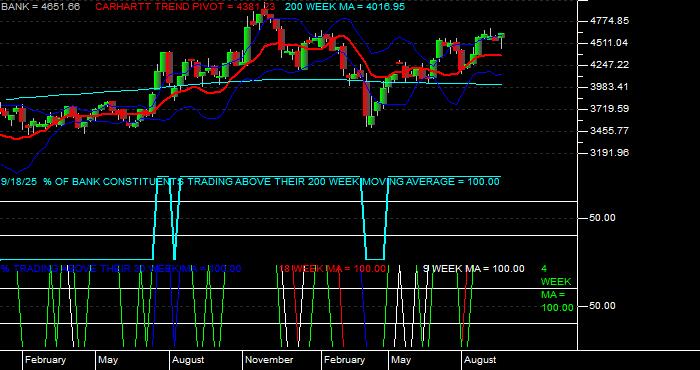Click the second February marker after November
The width and height of the screenshot is (700, 370).
[x=344, y=360]
